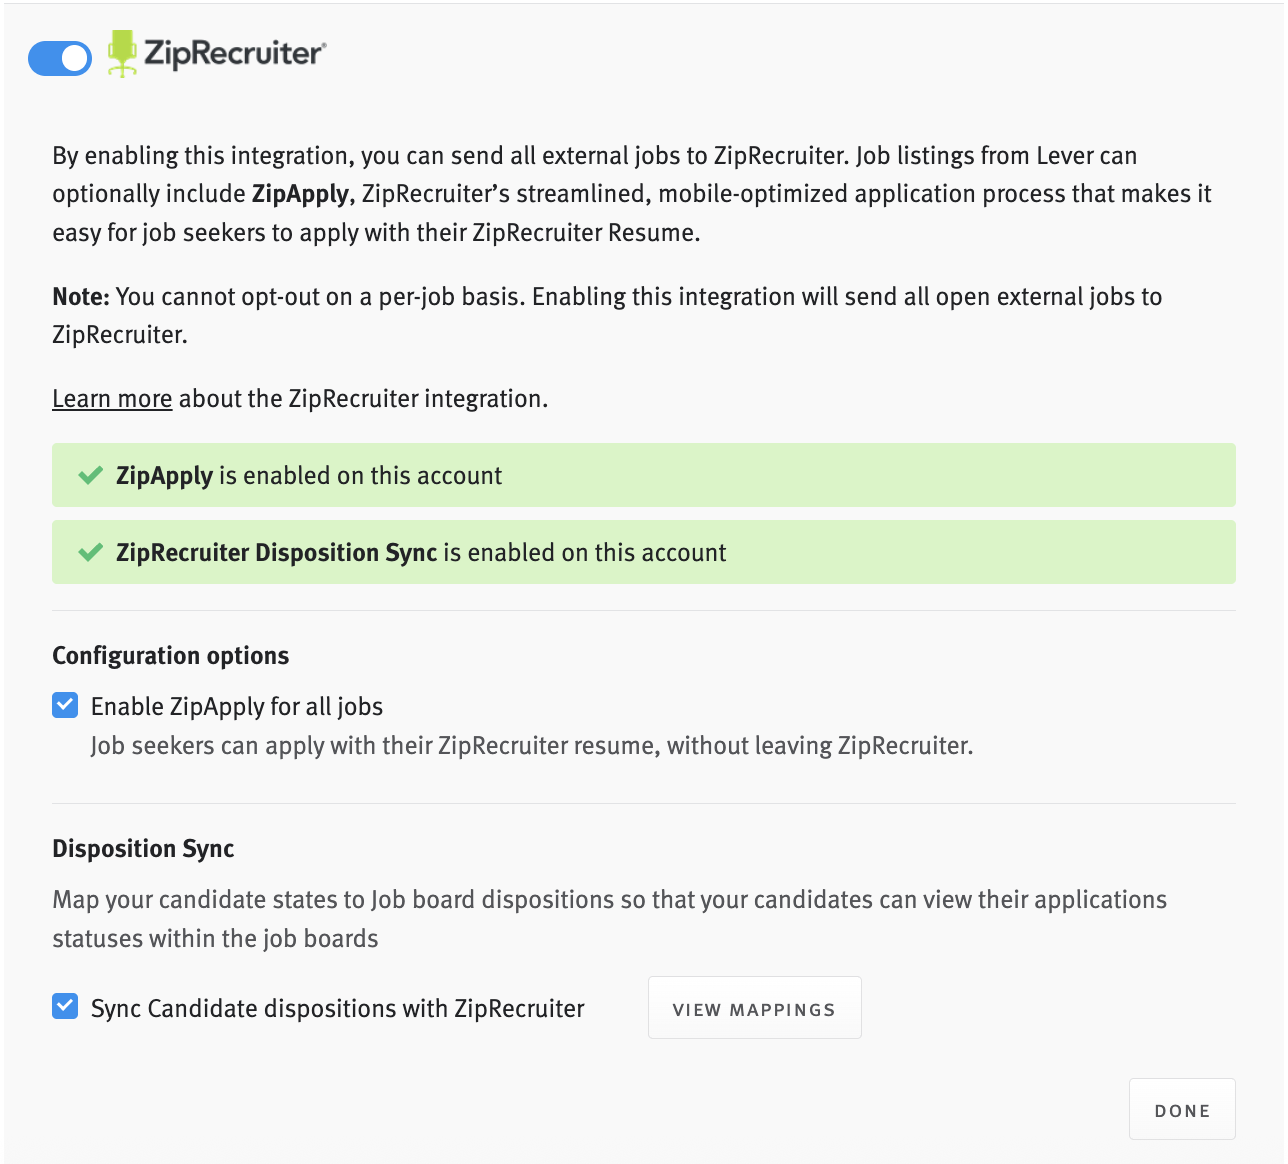1288x1164 pixels.
Task: Click the intro paragraph describing the integration
Action: 631,194
